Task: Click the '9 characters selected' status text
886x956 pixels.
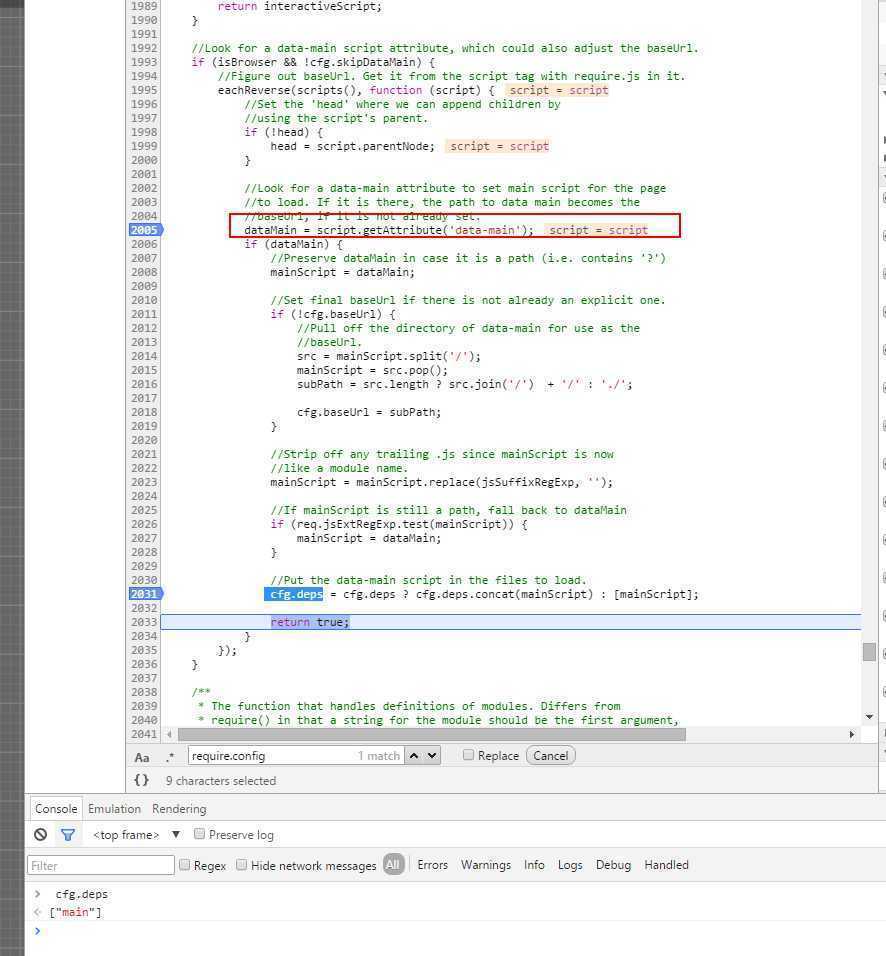Action: point(221,780)
